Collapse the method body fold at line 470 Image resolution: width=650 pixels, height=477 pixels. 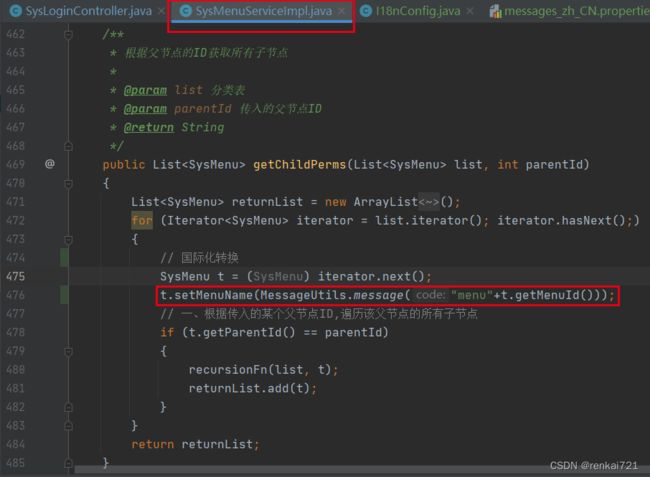(68, 184)
